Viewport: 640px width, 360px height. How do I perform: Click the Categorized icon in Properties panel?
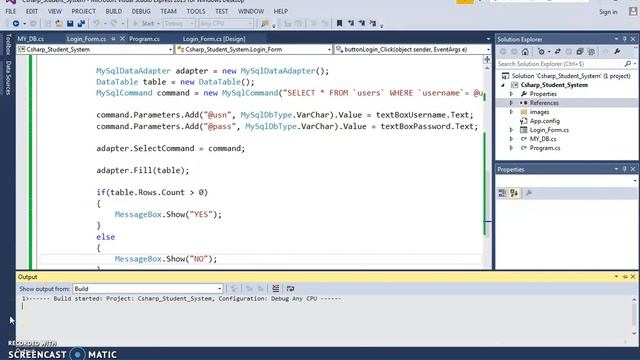tap(502, 193)
